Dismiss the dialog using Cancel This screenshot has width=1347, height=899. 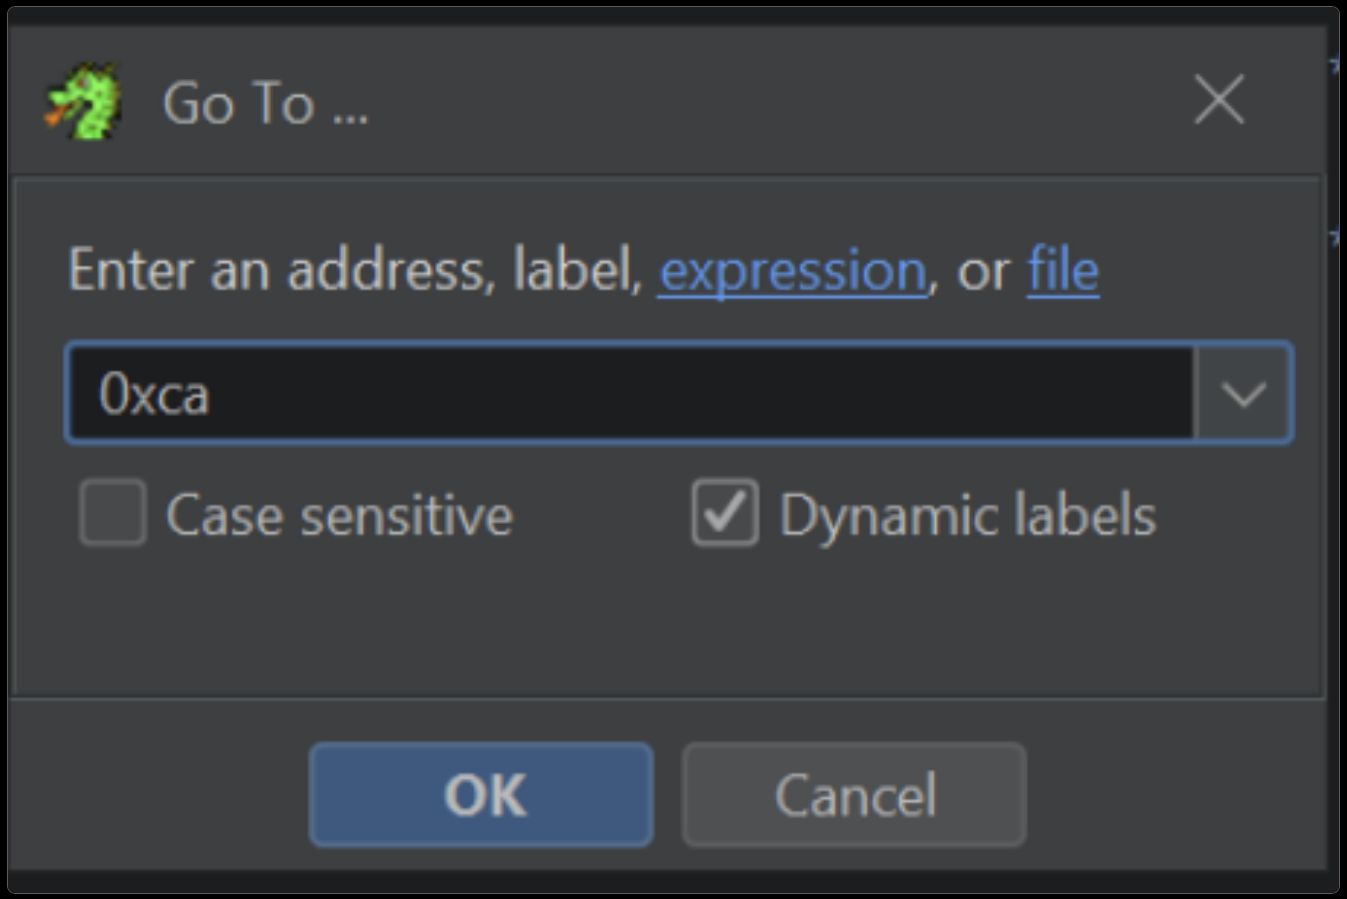854,795
